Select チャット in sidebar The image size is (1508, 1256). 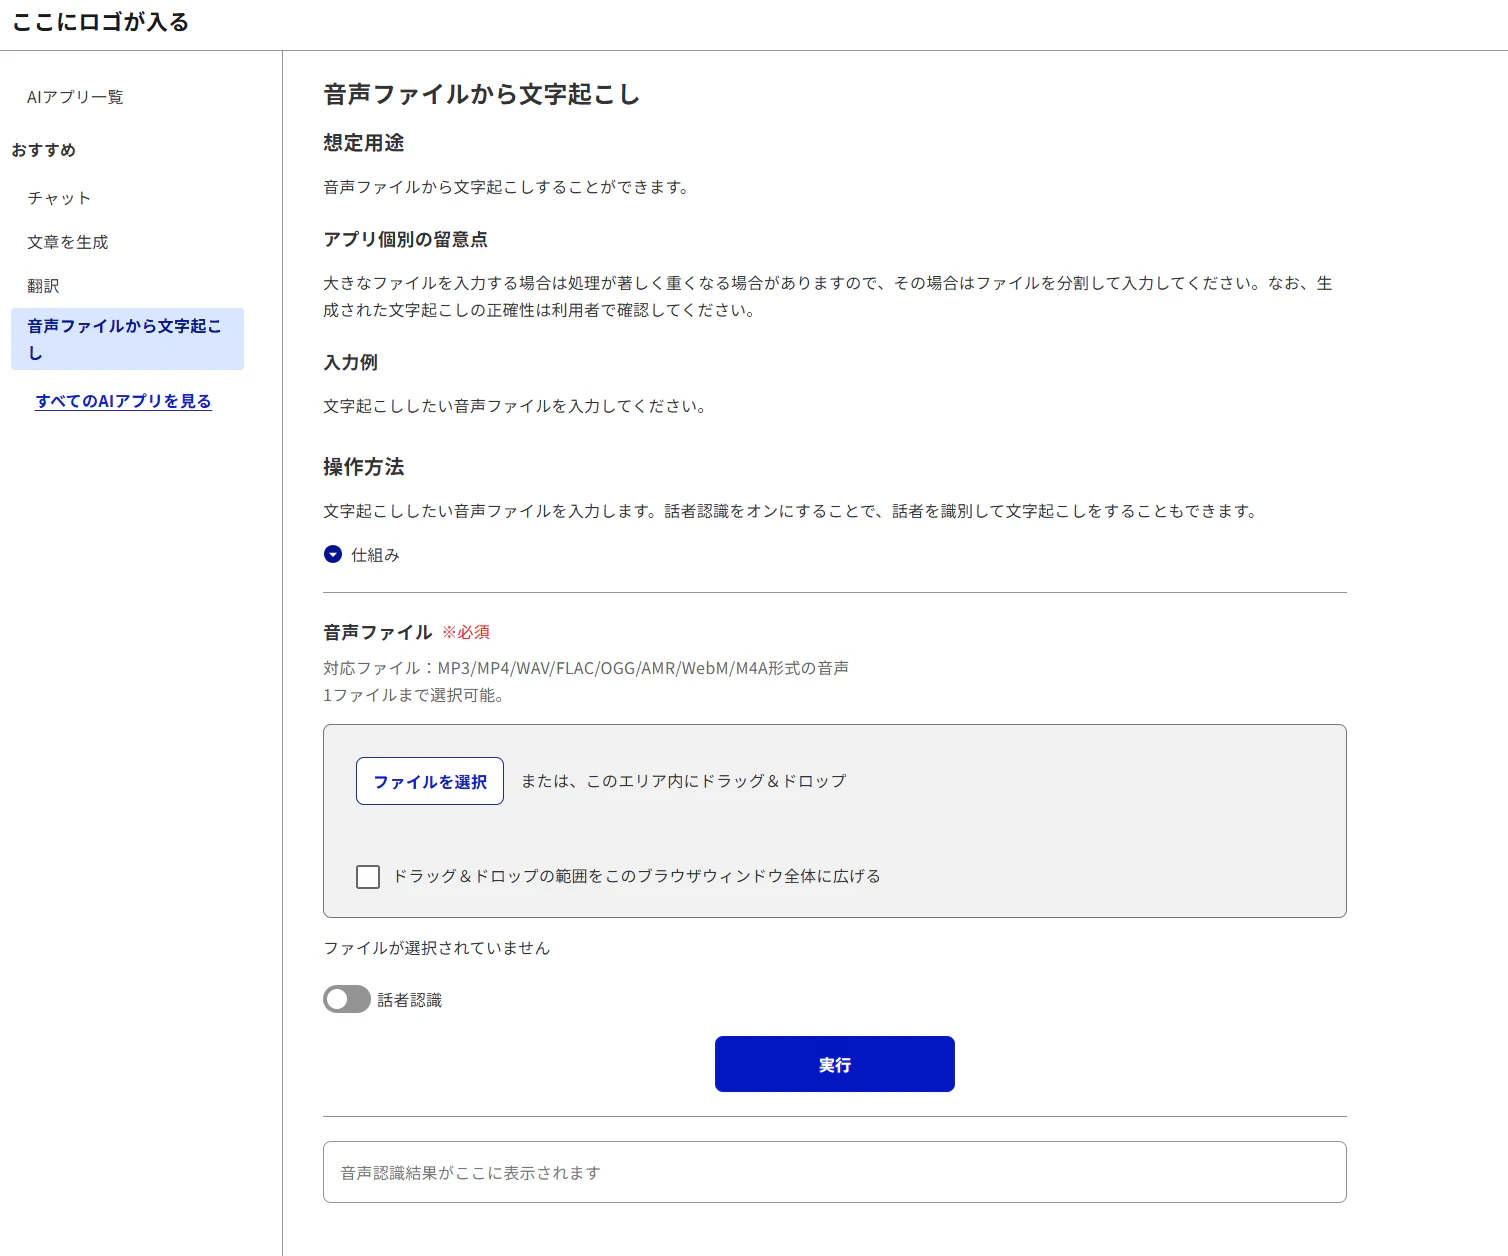[59, 198]
